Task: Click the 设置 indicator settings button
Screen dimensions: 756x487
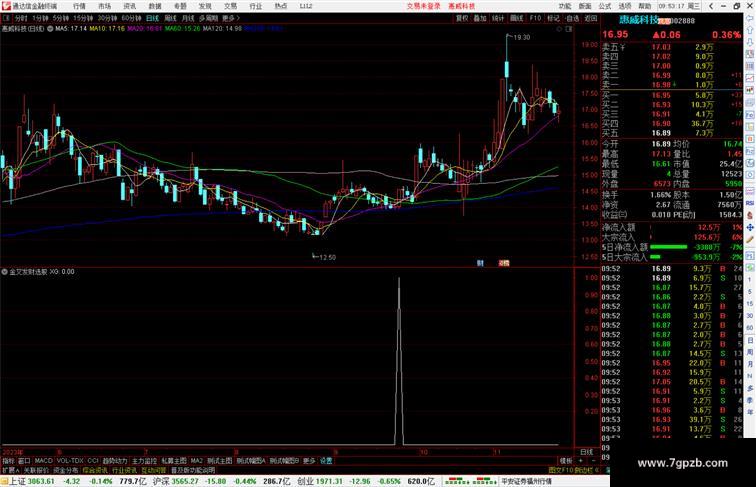Action: (326, 461)
